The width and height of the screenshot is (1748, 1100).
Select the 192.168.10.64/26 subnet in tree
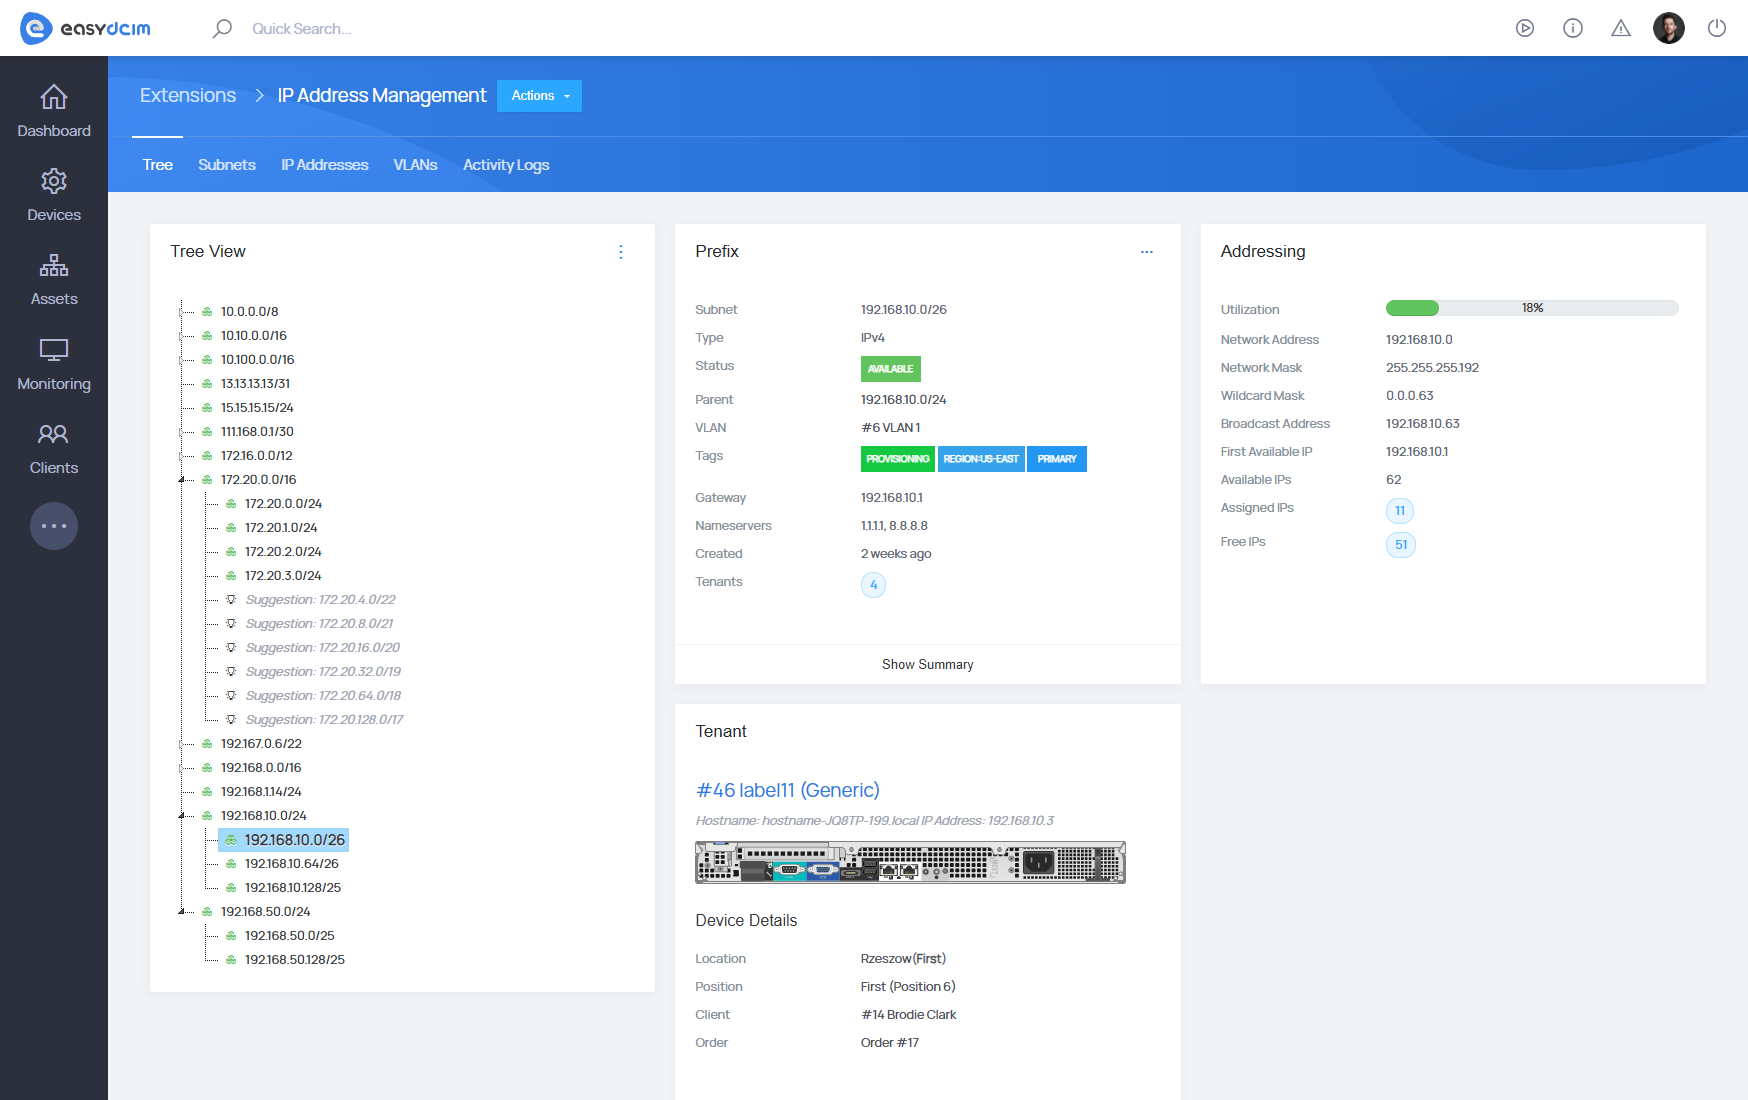pyautogui.click(x=291, y=864)
